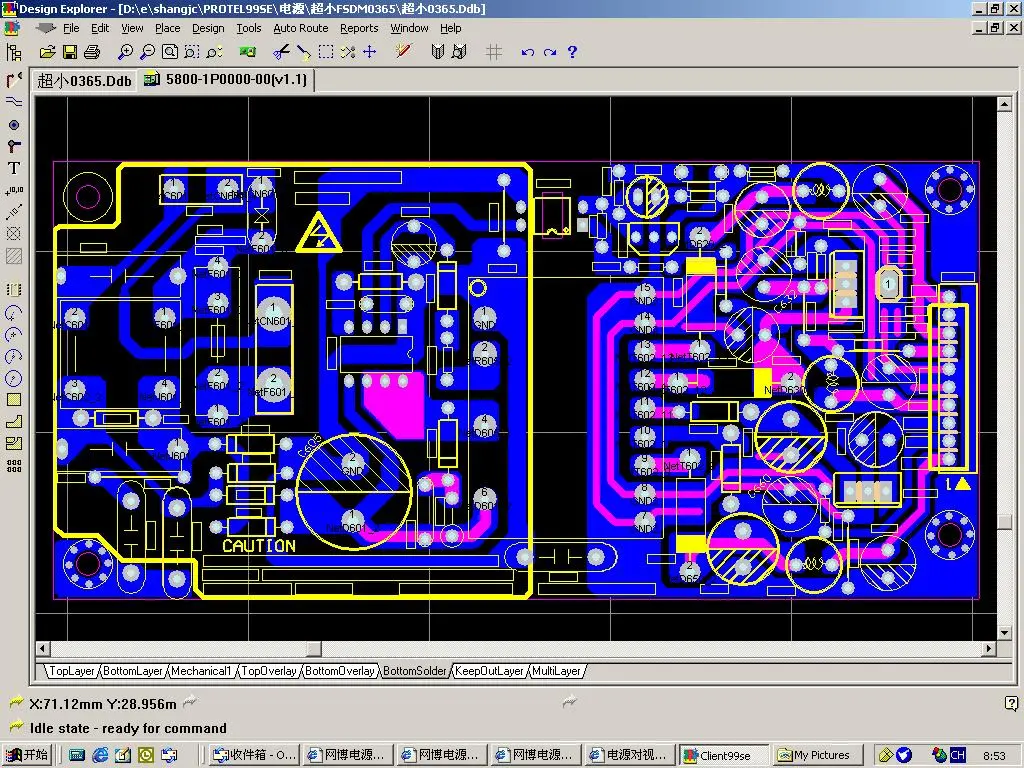Open the Auto Route menu
Screen dimensions: 1024x768
pos(300,28)
